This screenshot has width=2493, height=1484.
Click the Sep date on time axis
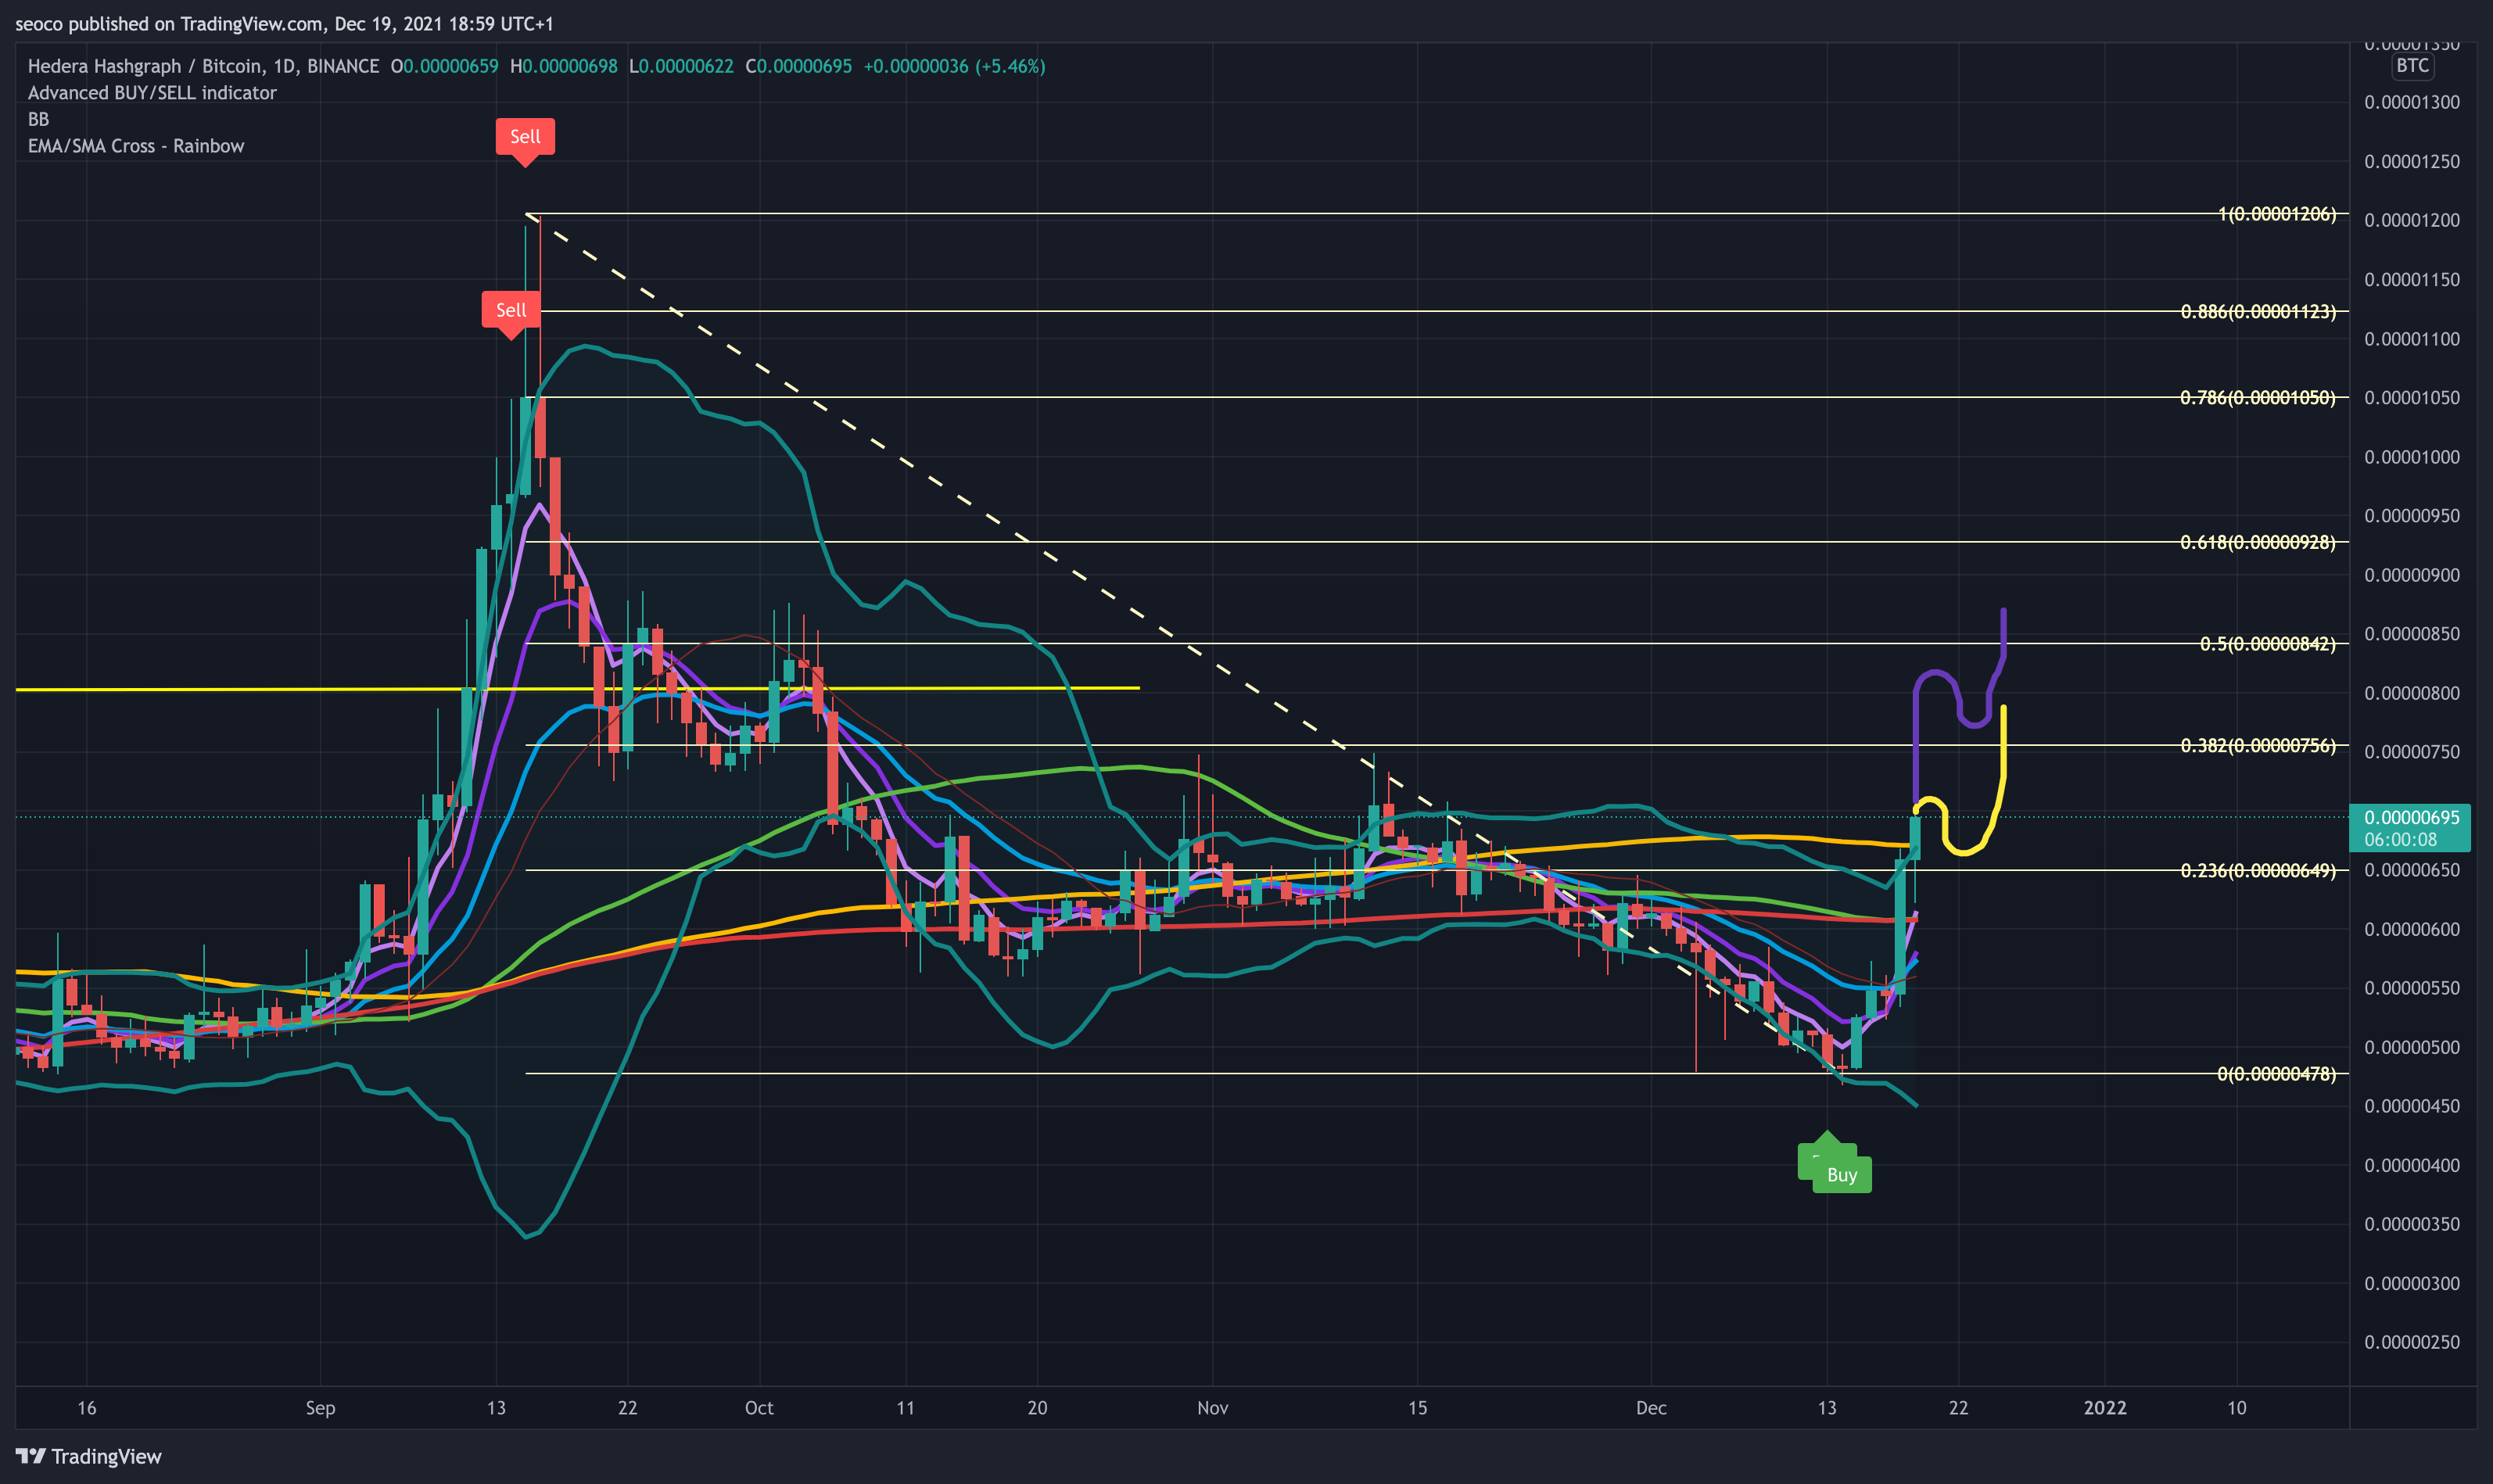(x=320, y=1408)
